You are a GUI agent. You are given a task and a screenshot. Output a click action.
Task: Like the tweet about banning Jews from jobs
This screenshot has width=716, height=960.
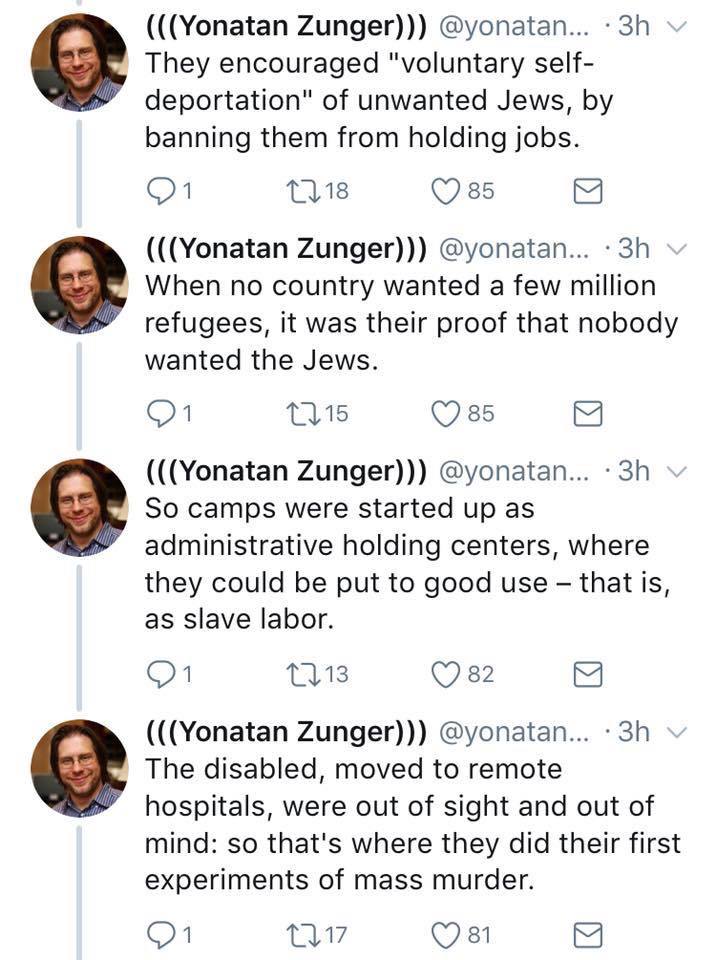point(445,191)
